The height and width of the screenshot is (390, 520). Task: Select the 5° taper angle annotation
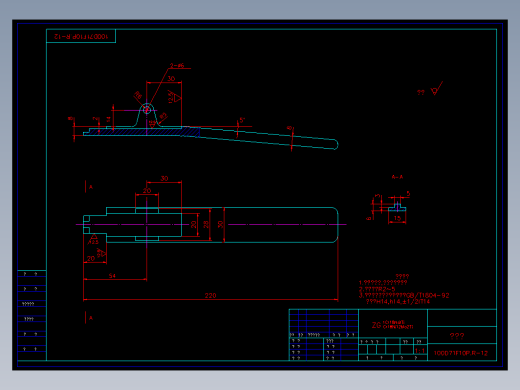click(242, 120)
